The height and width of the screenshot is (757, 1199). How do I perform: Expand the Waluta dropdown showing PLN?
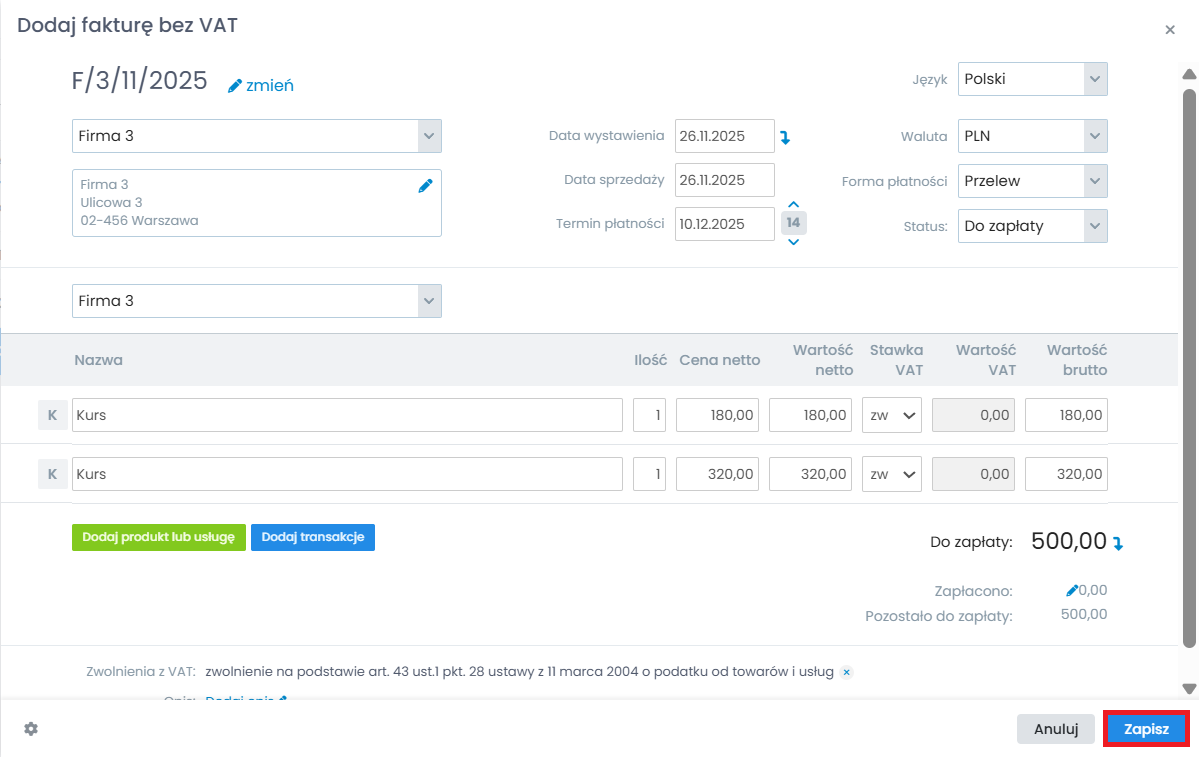1032,136
